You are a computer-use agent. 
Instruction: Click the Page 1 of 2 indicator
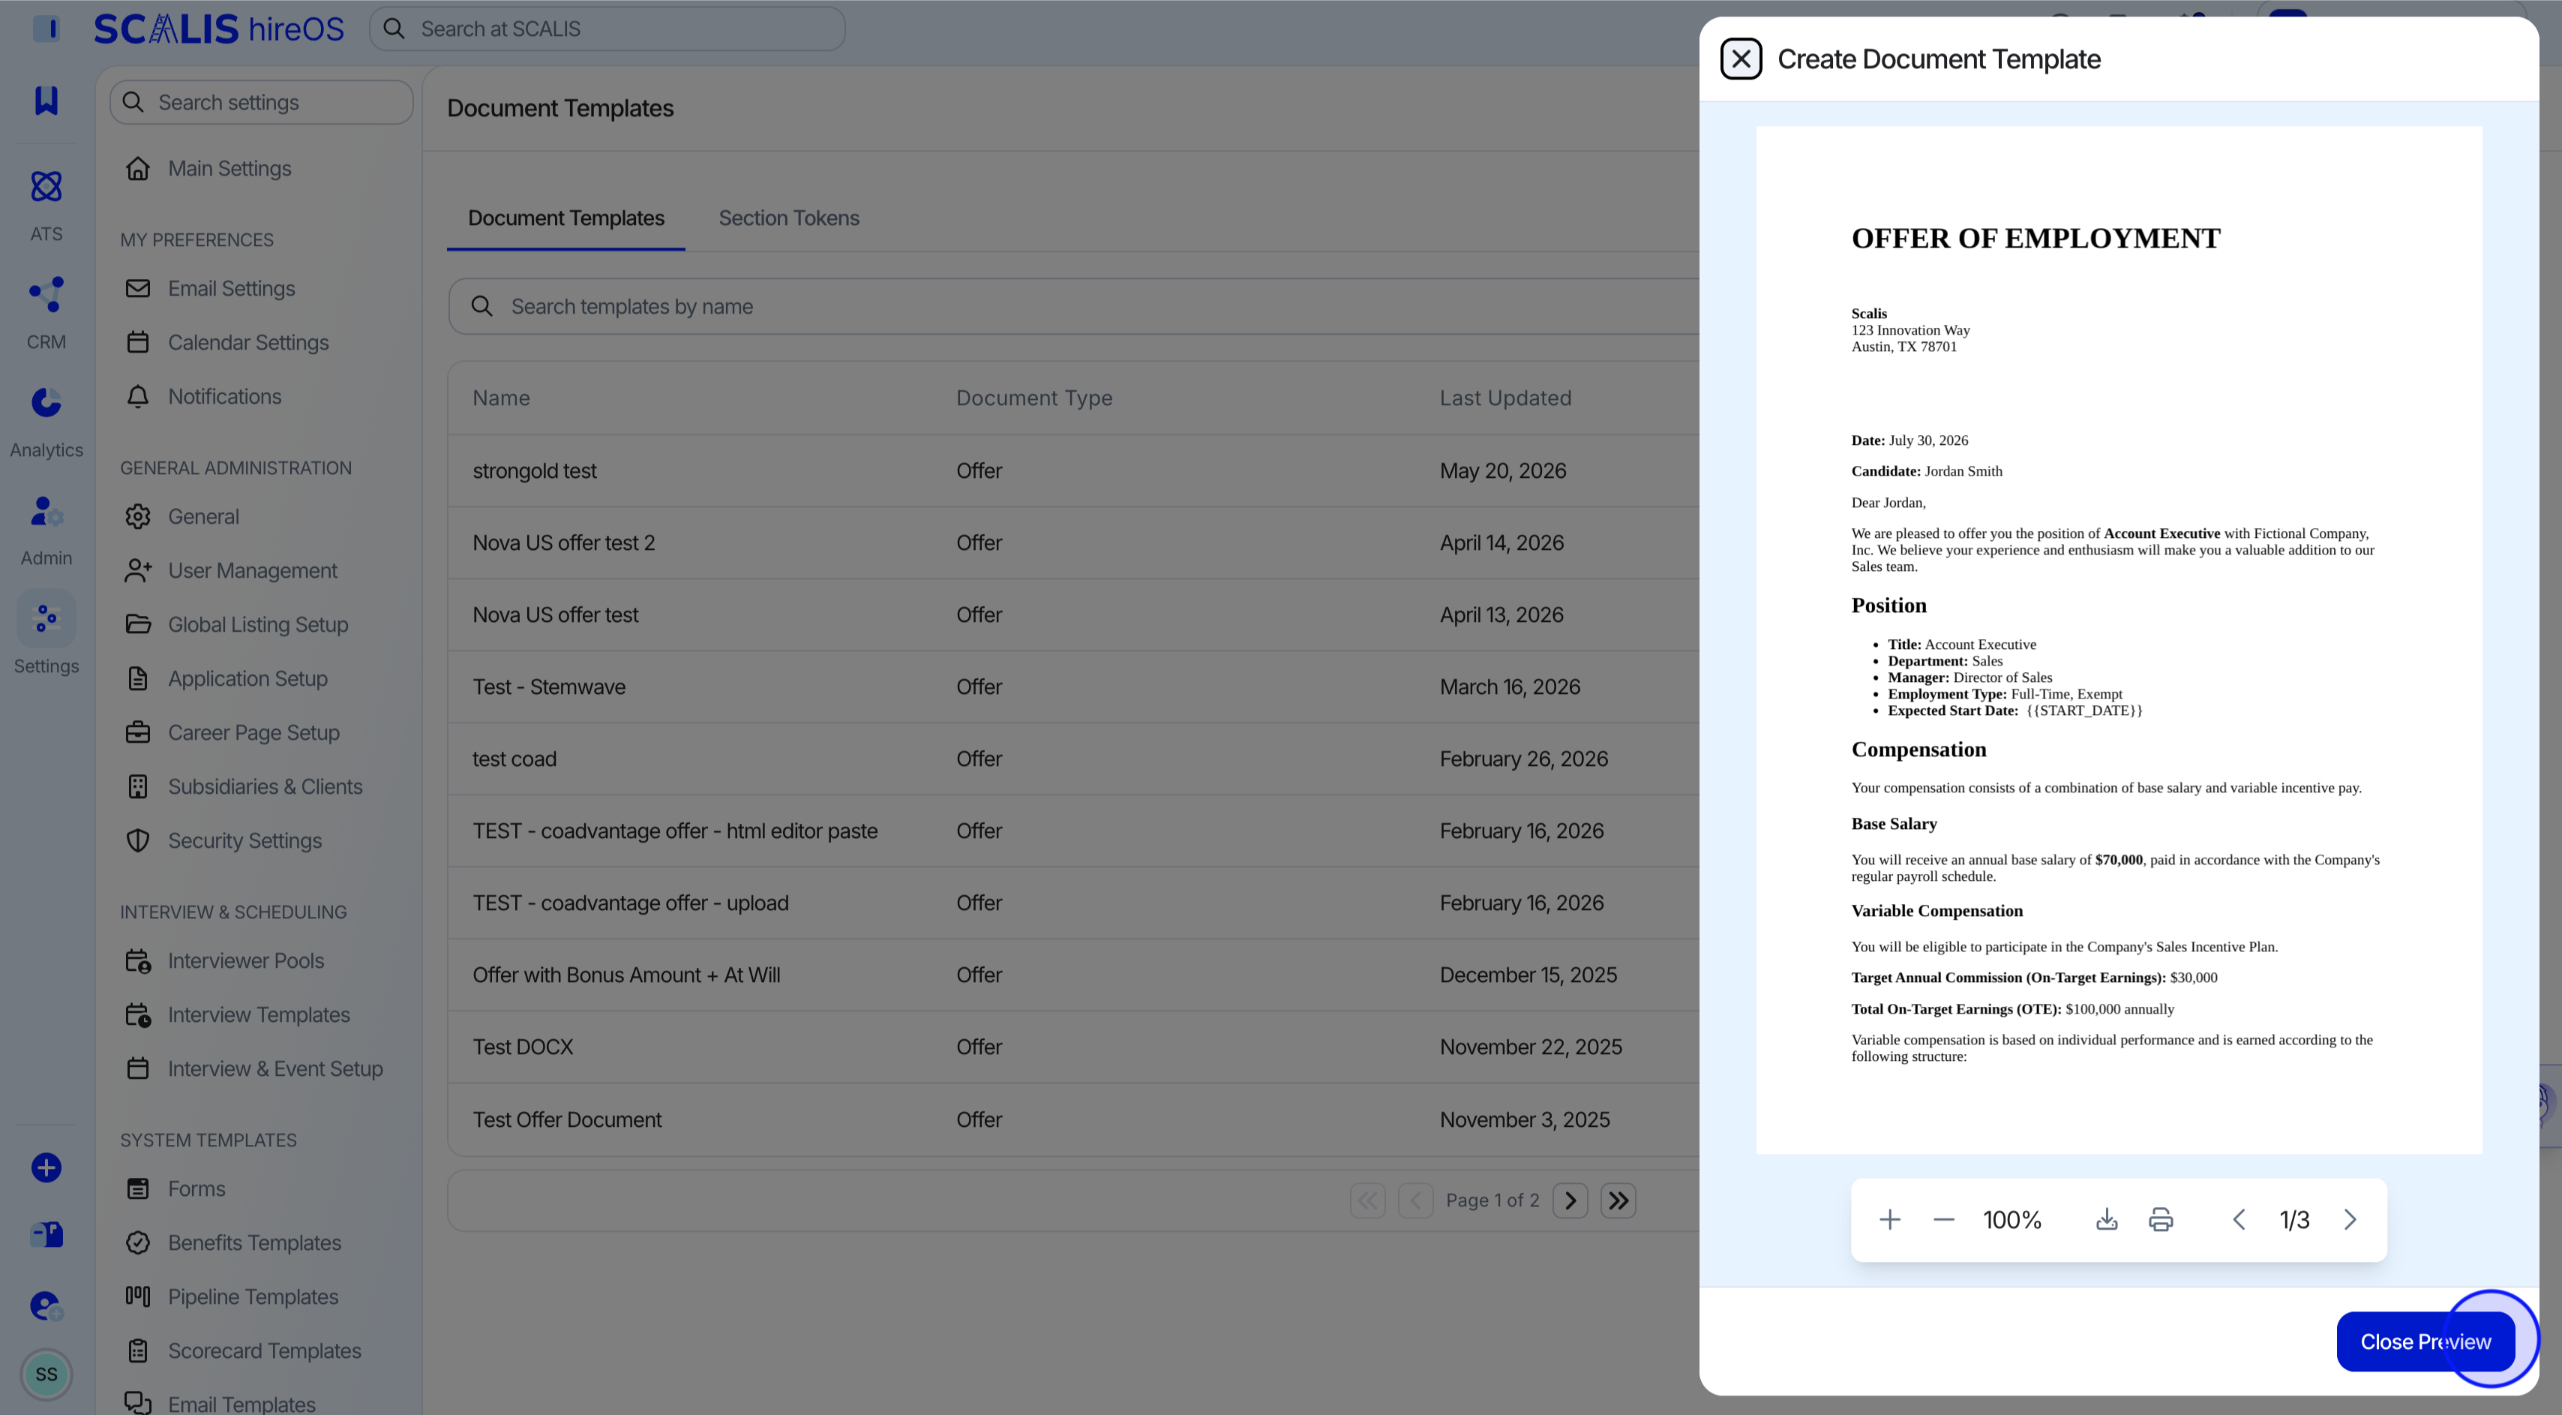[x=1492, y=1200]
